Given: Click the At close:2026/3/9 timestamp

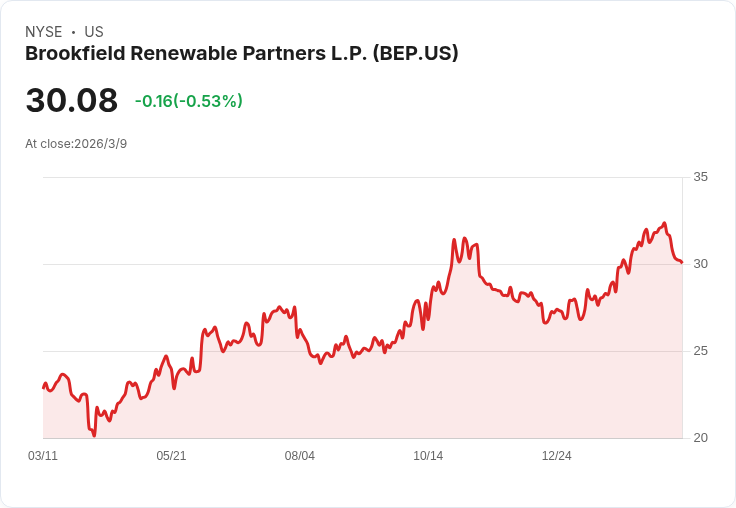Looking at the screenshot, I should click(76, 143).
